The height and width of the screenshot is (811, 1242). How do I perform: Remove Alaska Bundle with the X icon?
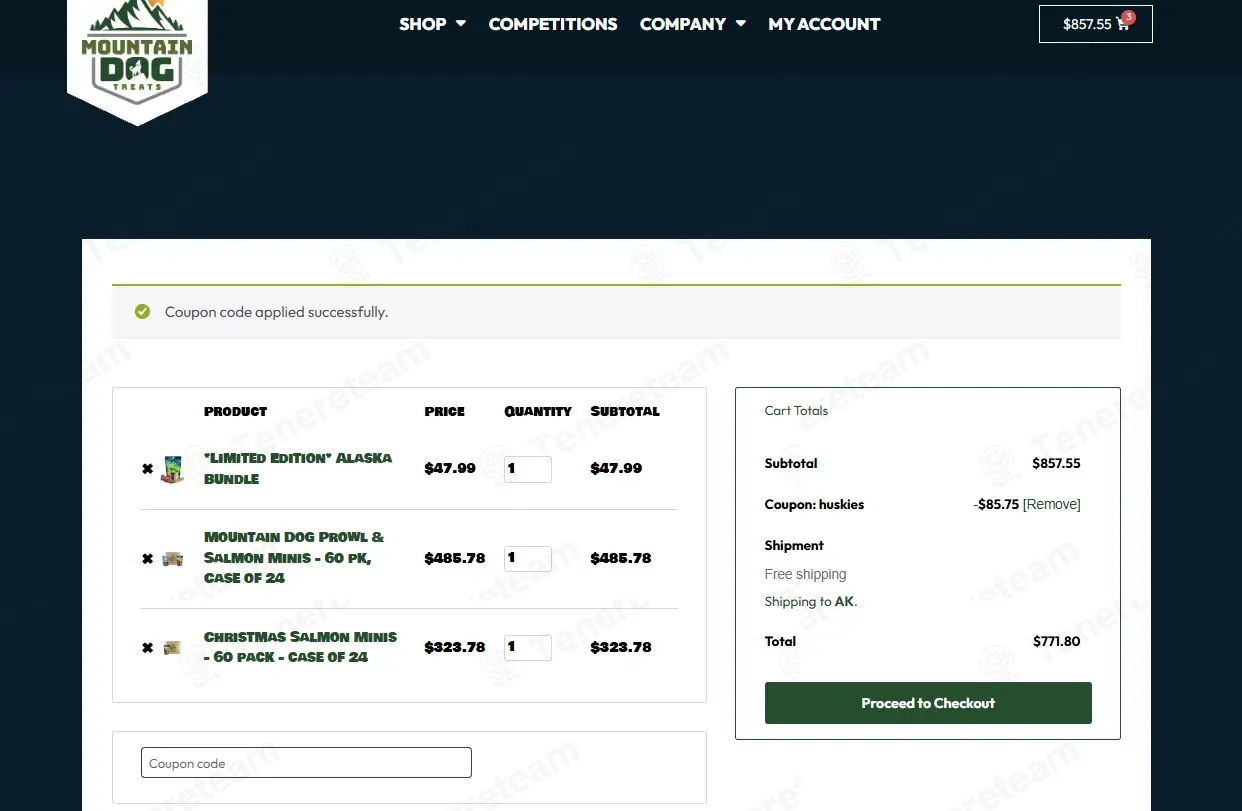pyautogui.click(x=147, y=469)
